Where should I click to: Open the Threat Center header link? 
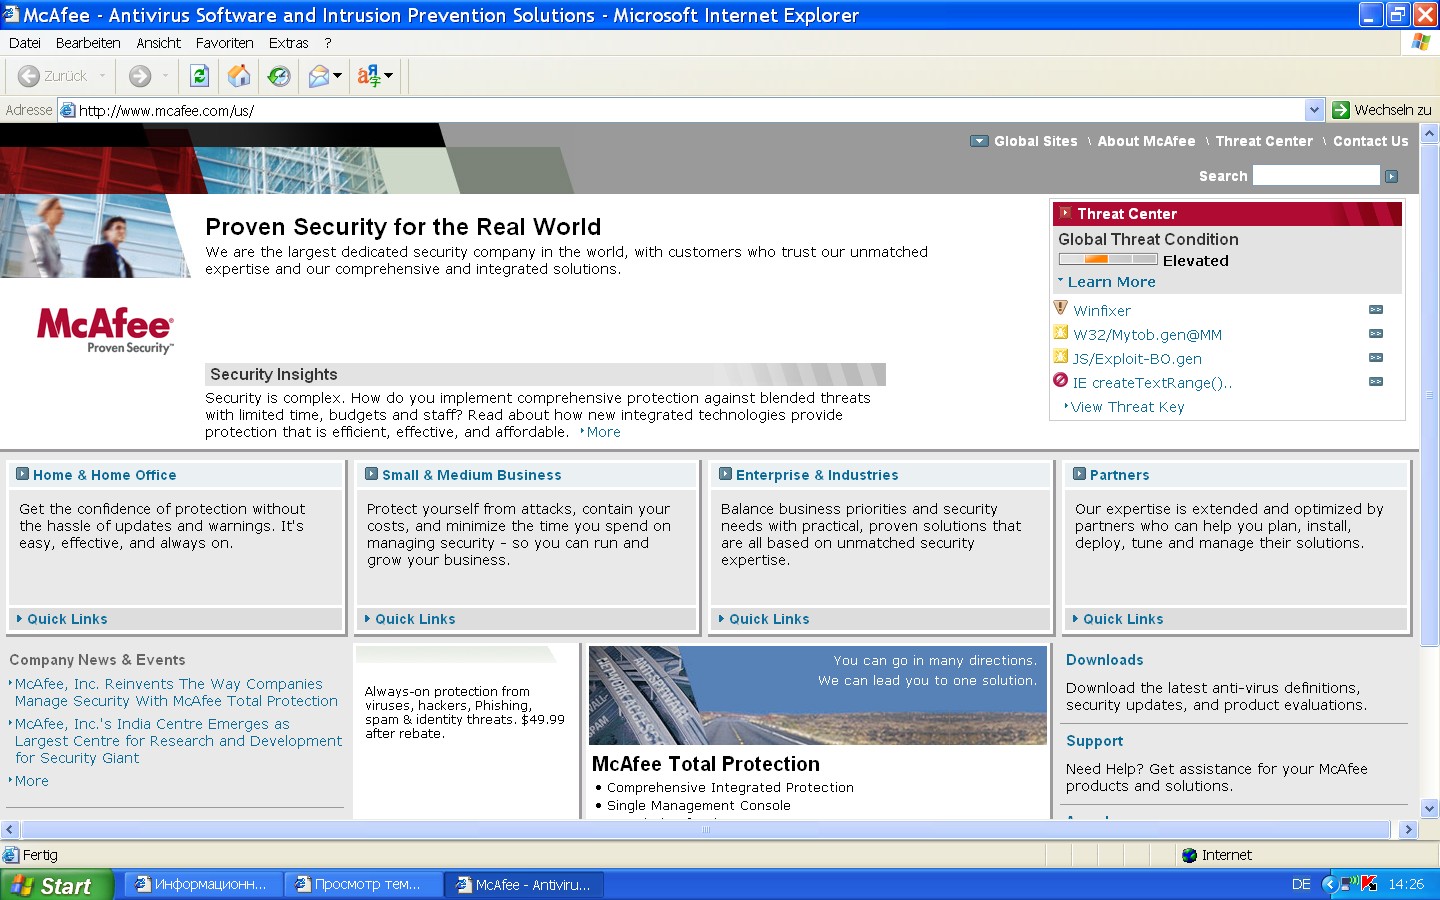1264,141
